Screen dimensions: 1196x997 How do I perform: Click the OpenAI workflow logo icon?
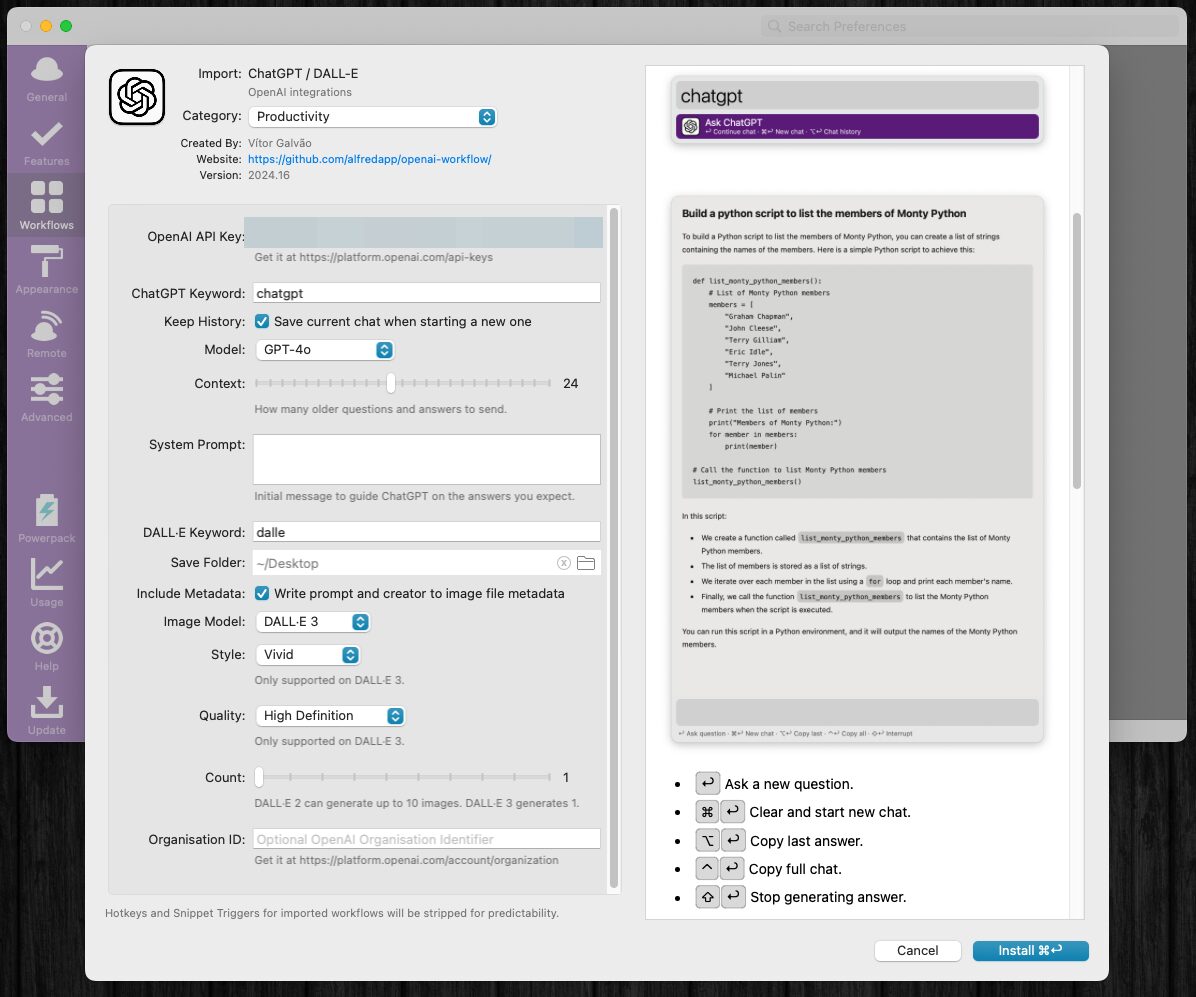pos(136,97)
